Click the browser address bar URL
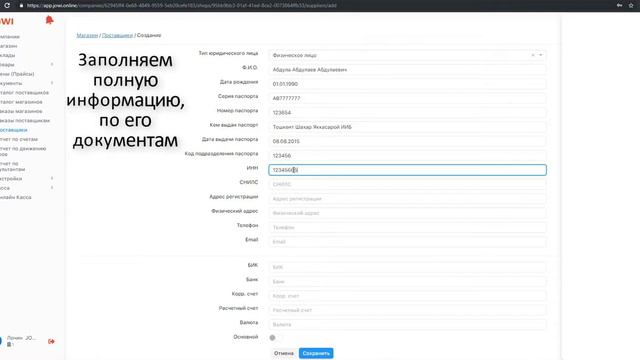This screenshot has width=640, height=360. [182, 6]
